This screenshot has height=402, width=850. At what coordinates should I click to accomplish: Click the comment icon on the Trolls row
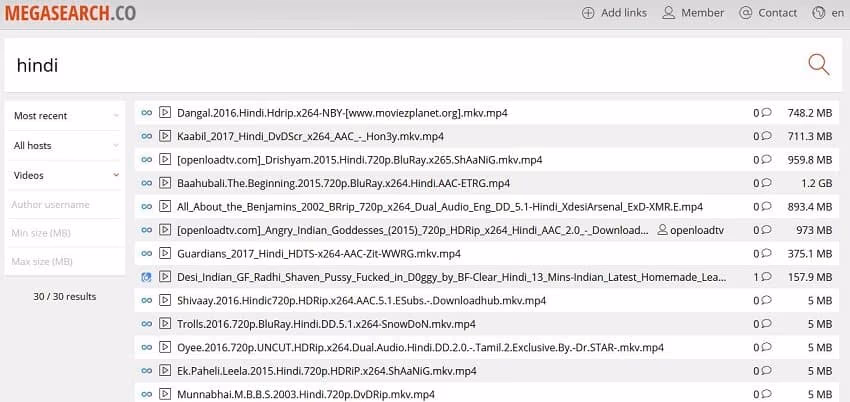[x=766, y=323]
